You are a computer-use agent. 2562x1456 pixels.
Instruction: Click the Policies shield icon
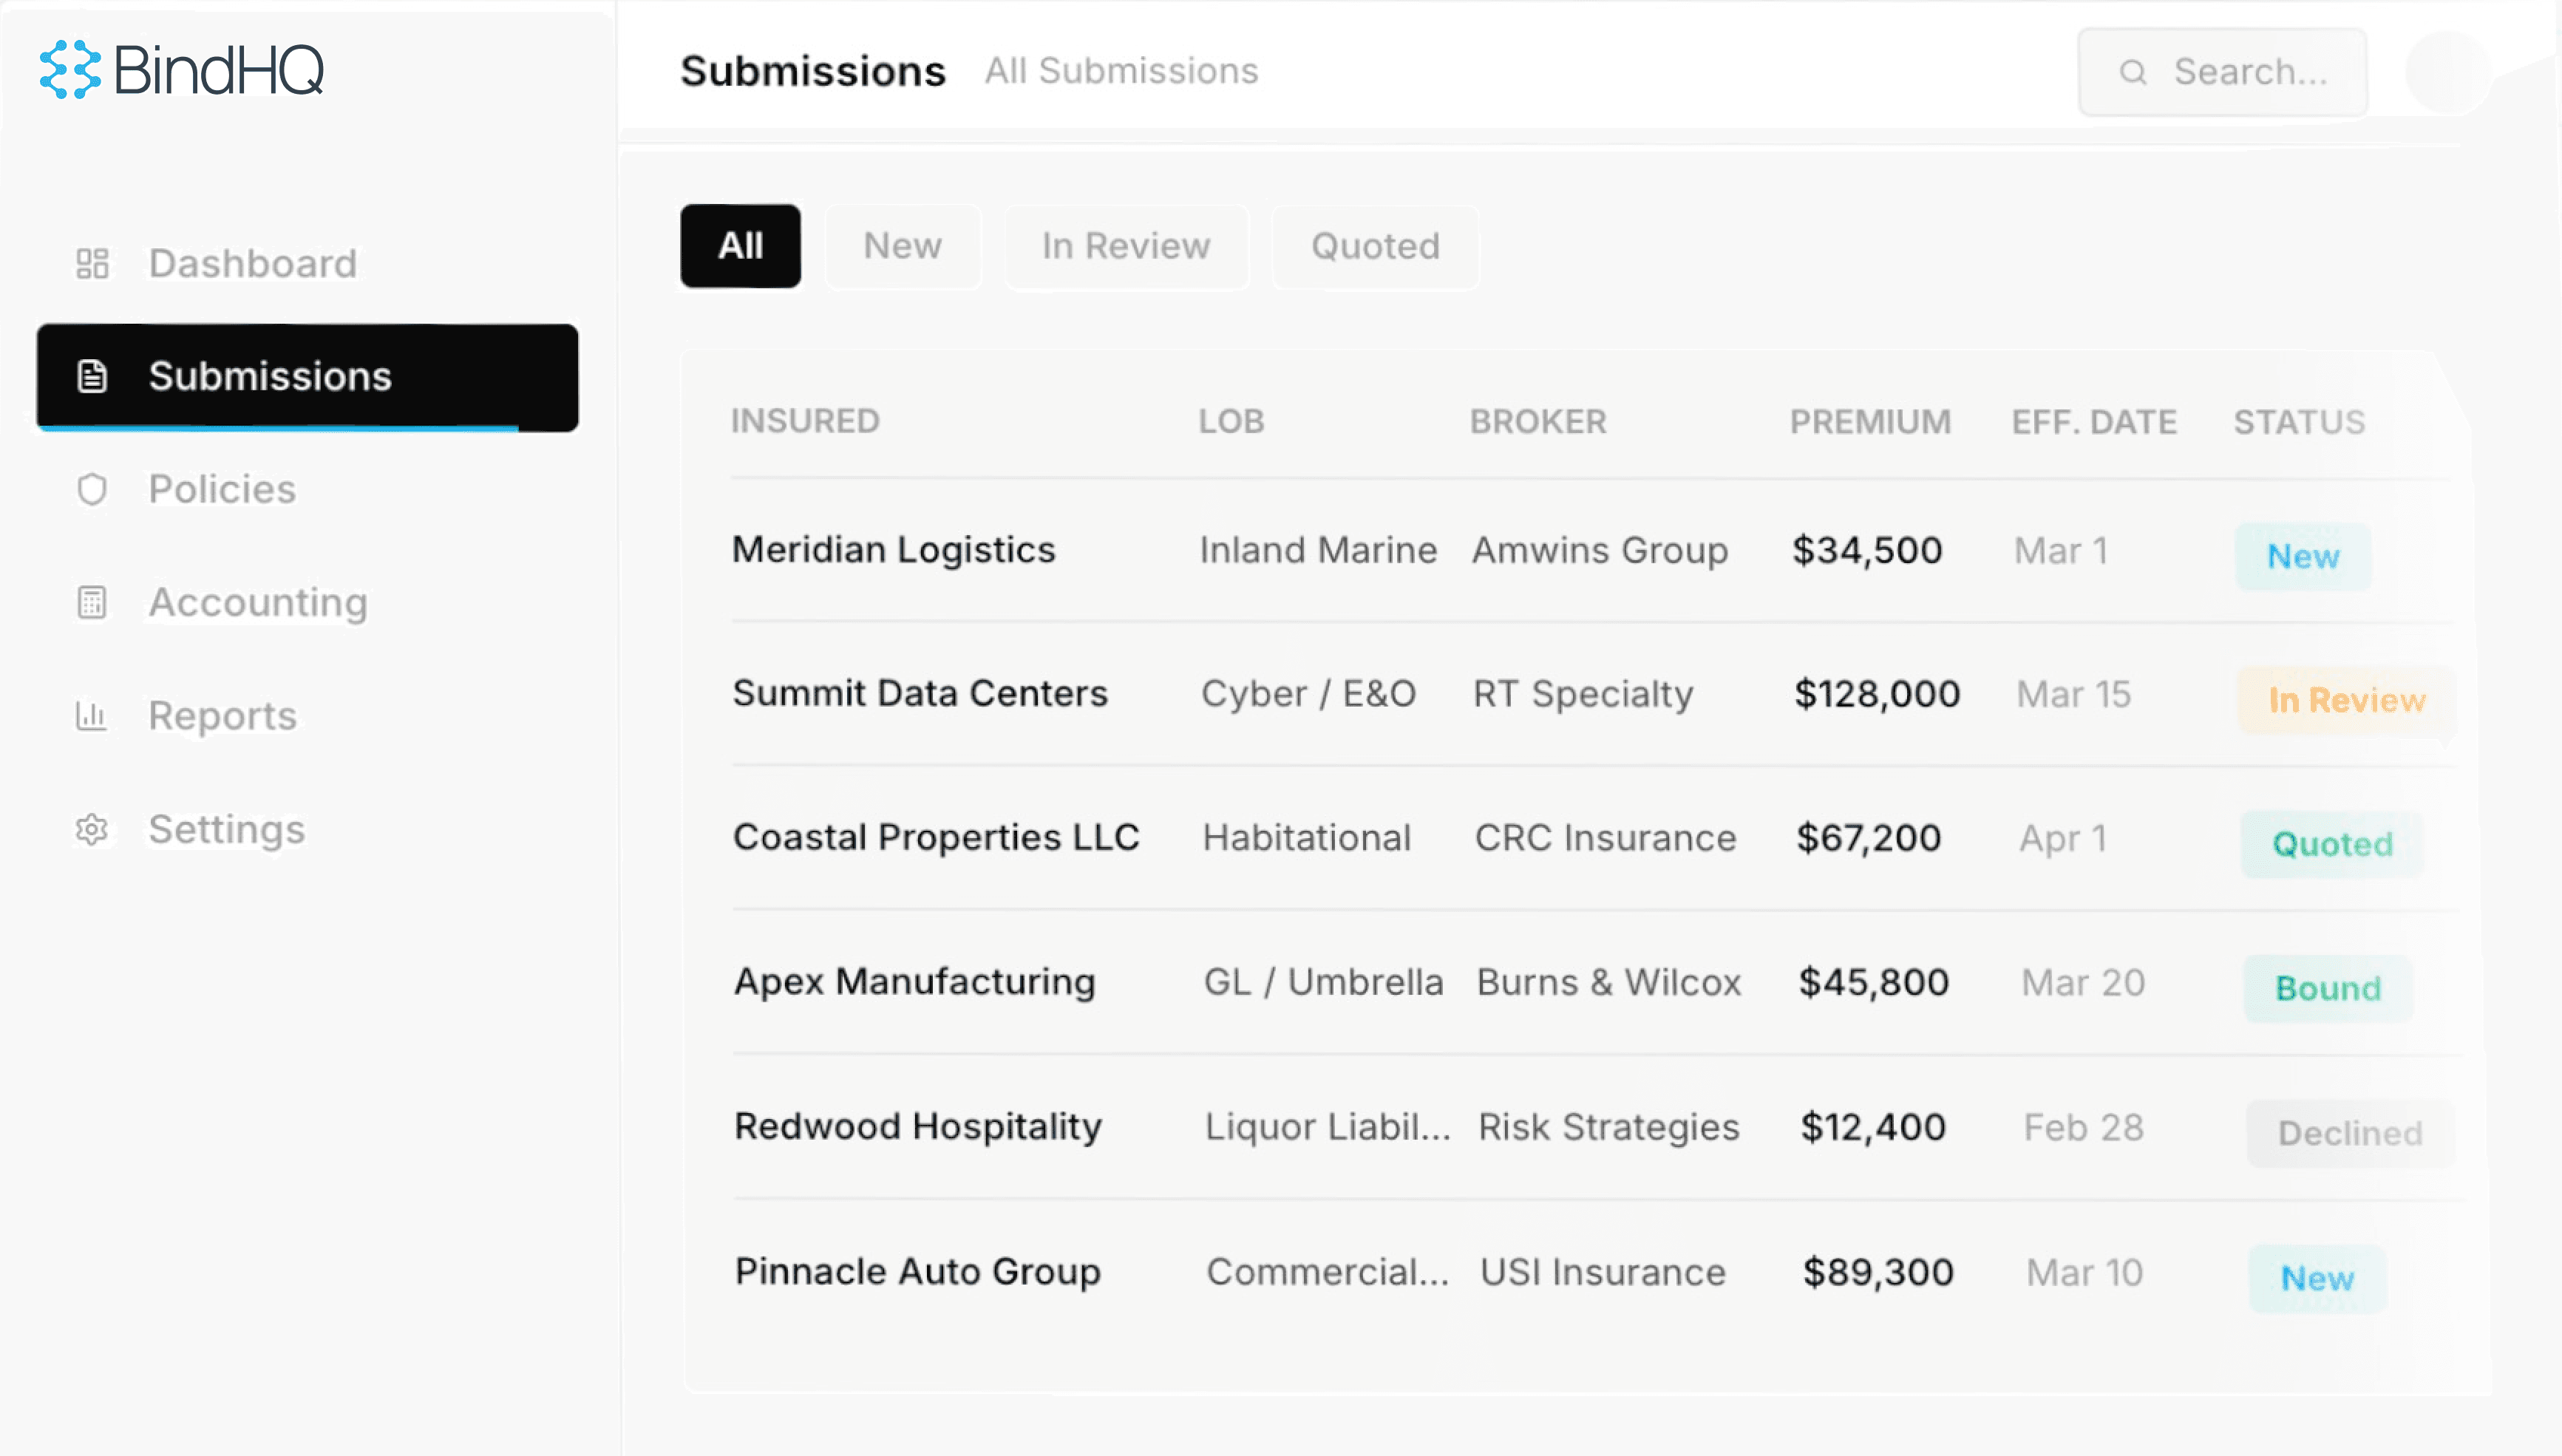(92, 490)
